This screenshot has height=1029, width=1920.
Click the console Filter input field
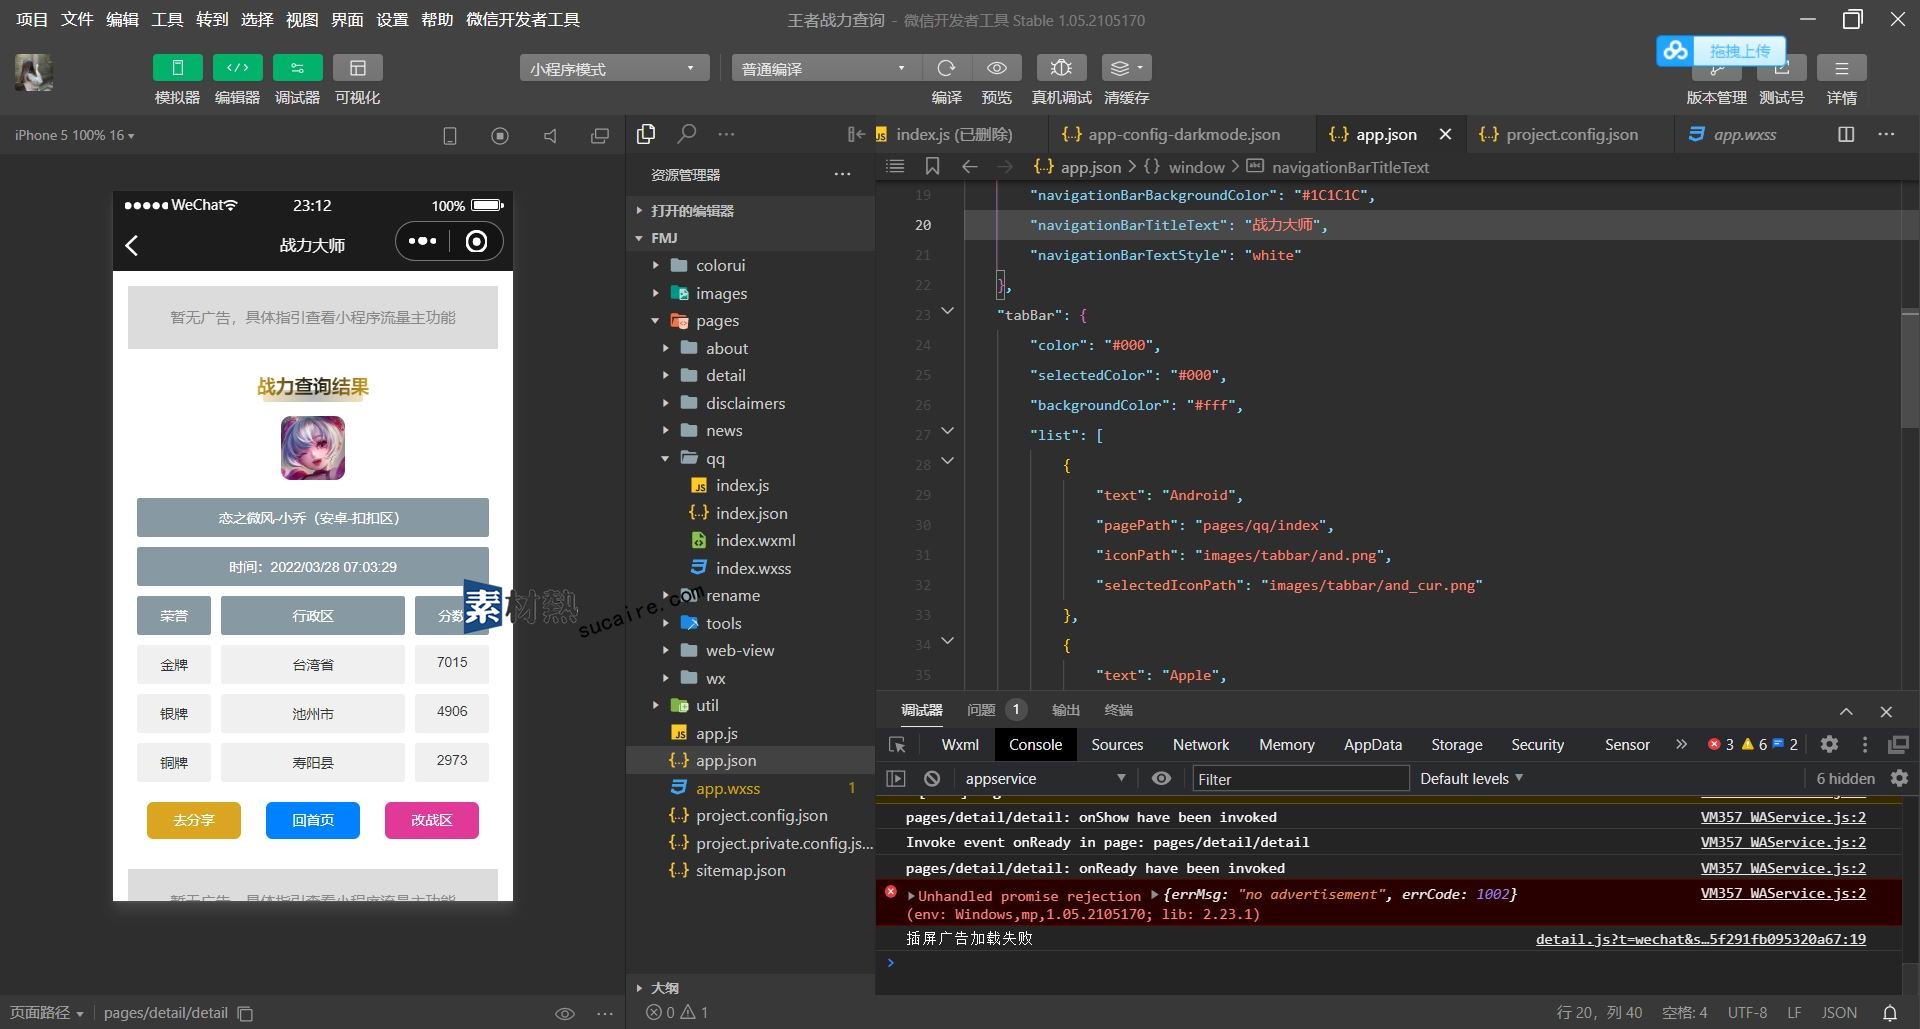[1300, 779]
